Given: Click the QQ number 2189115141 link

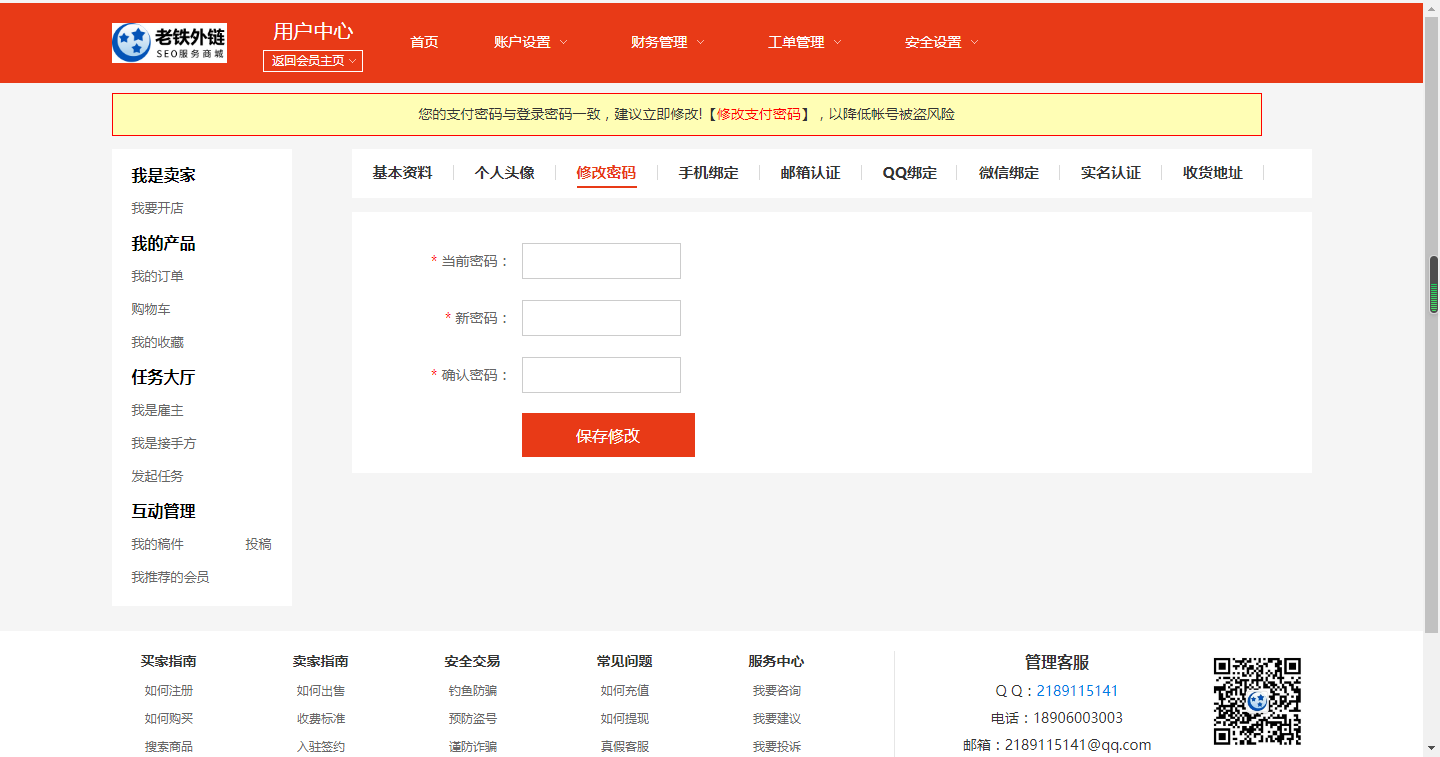Looking at the screenshot, I should [x=1077, y=690].
